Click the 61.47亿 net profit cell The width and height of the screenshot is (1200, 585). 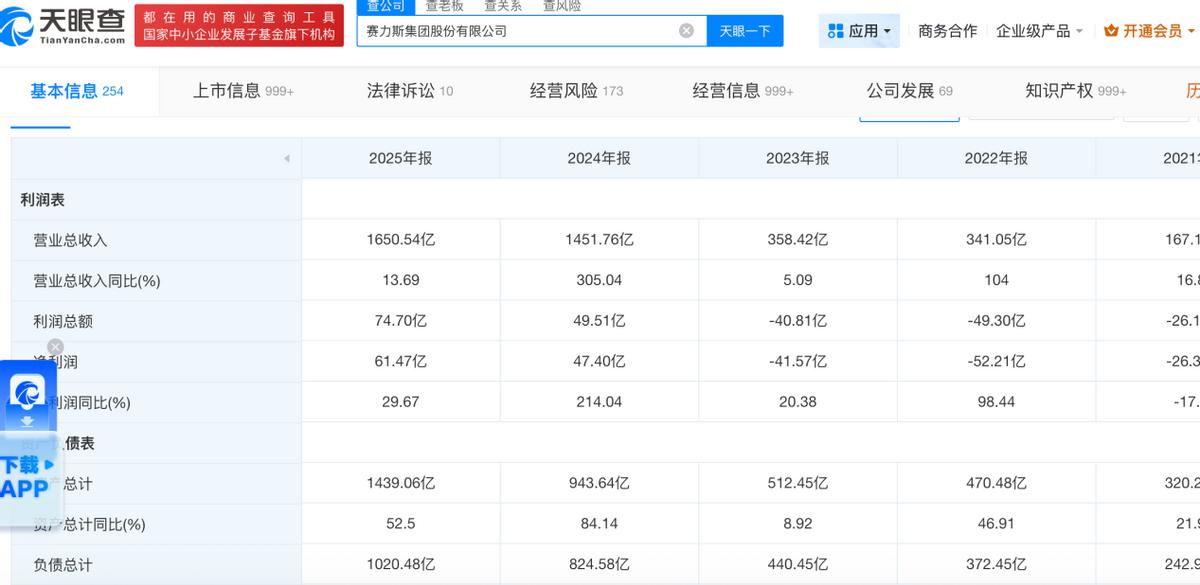click(x=400, y=361)
